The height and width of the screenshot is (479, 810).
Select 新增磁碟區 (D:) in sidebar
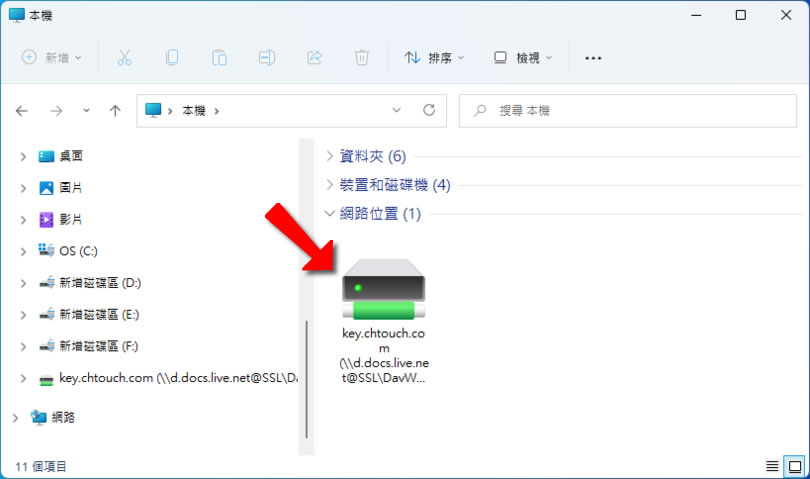[x=89, y=283]
